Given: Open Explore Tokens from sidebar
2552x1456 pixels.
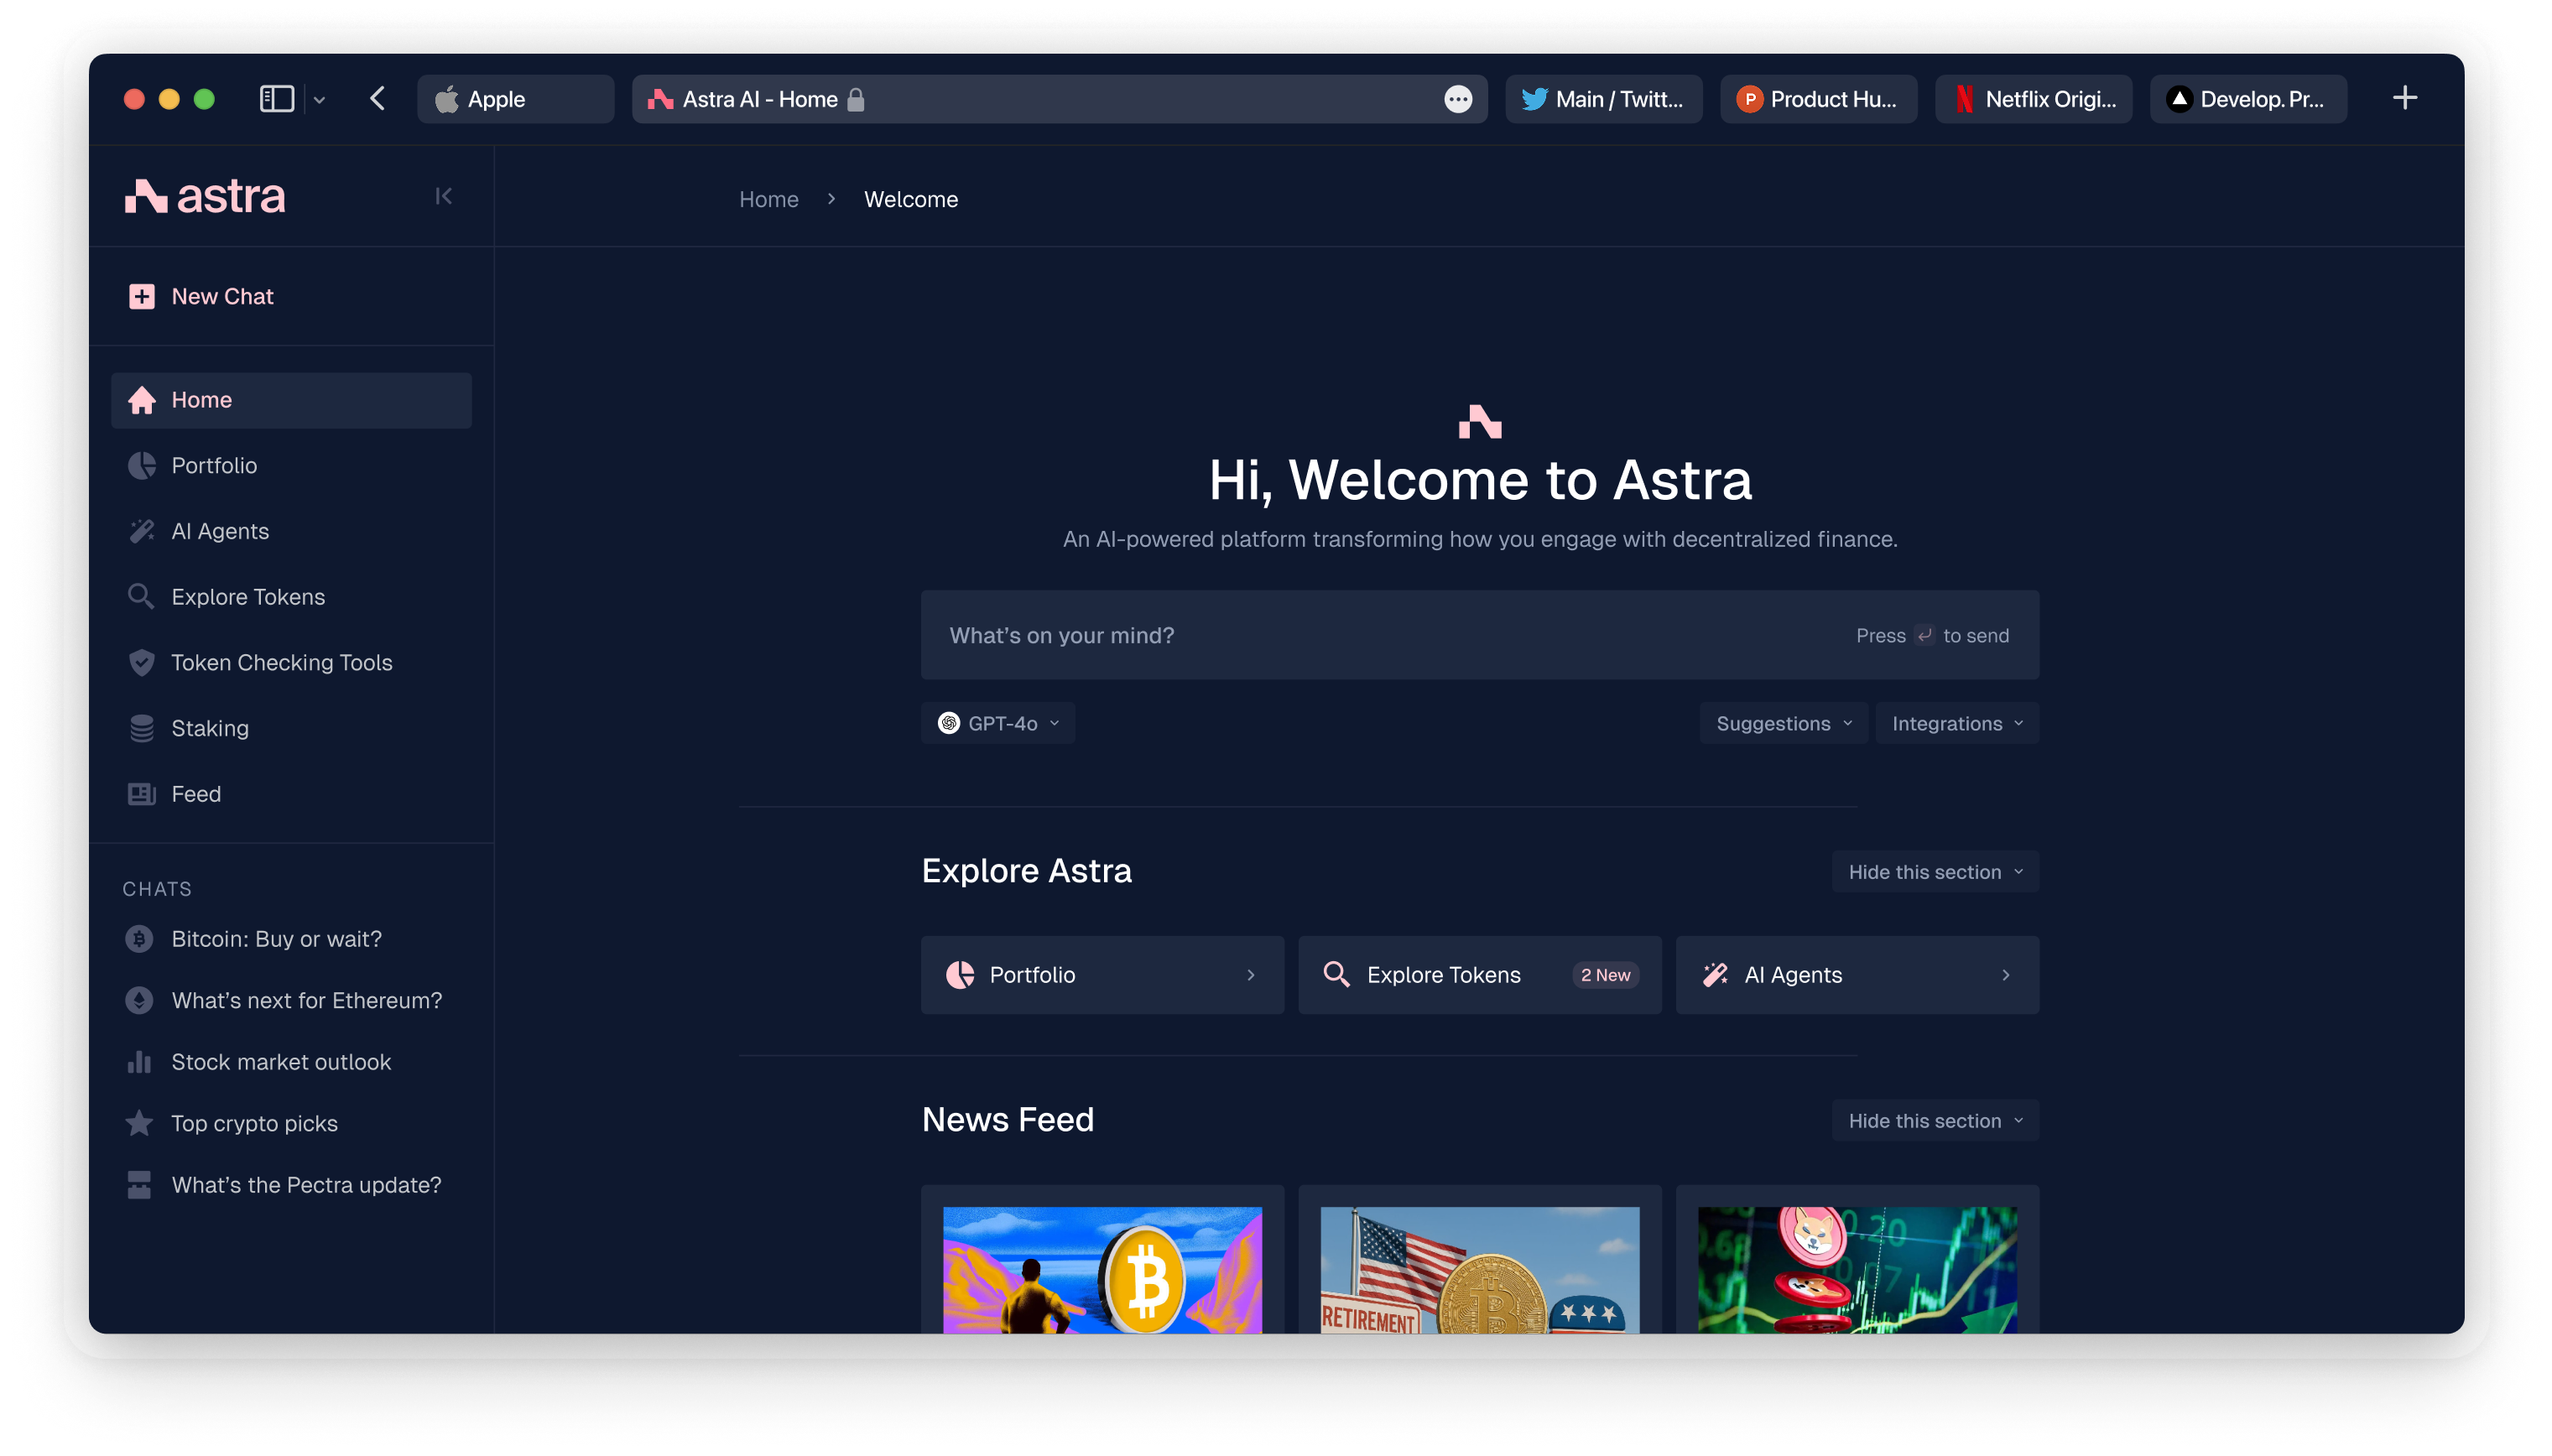Looking at the screenshot, I should coord(291,597).
